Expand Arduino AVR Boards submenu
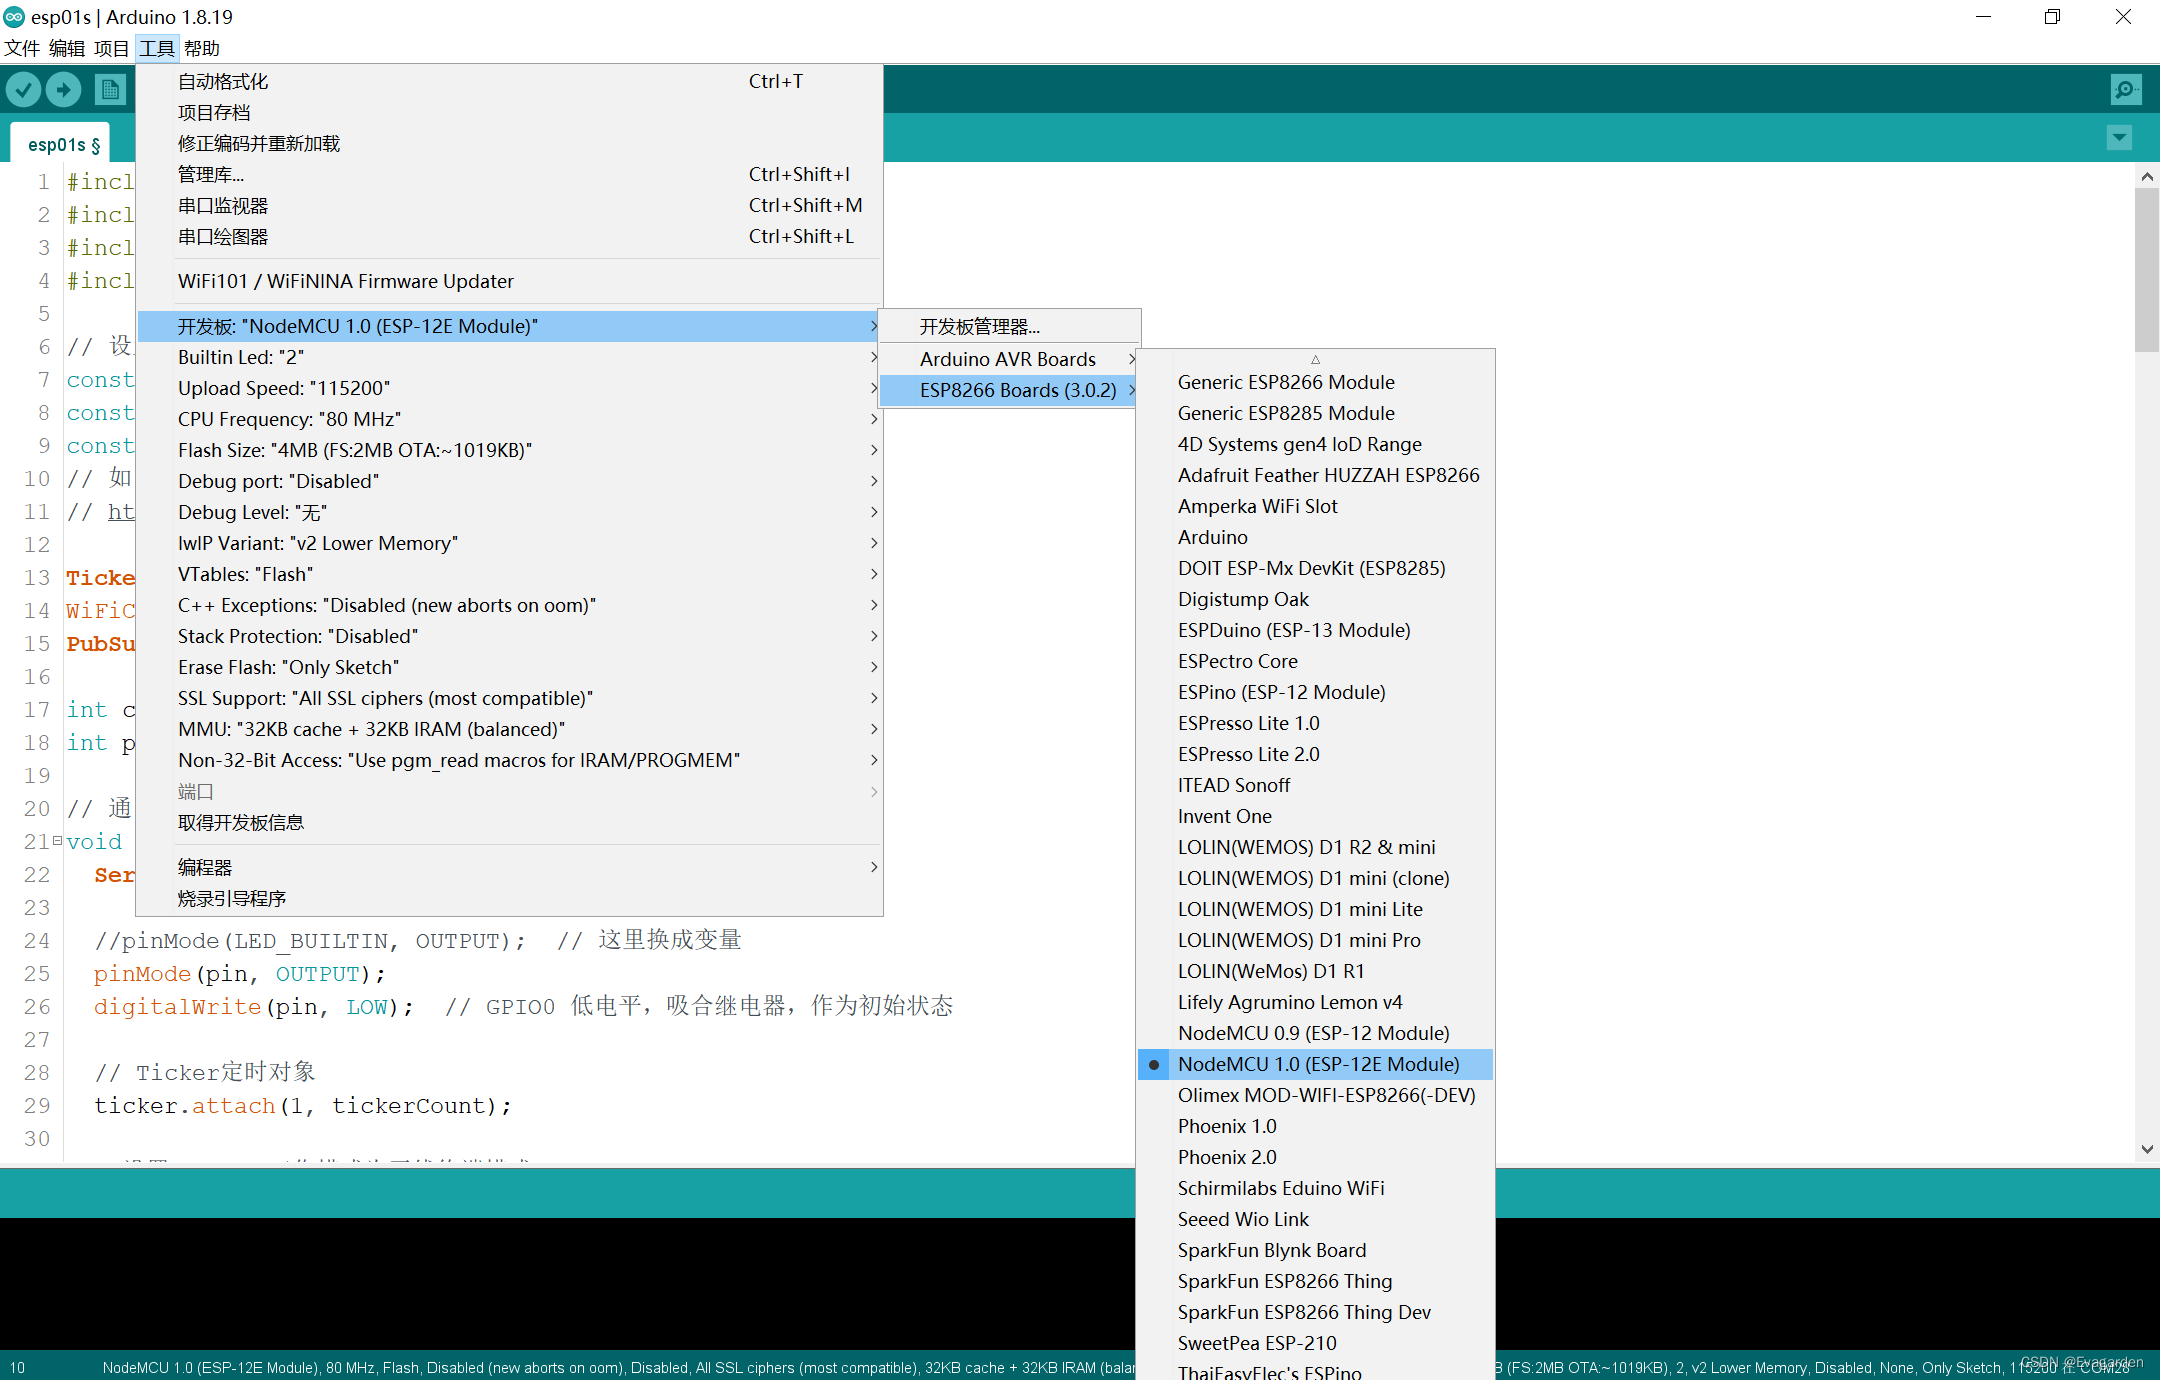 pyautogui.click(x=1010, y=360)
